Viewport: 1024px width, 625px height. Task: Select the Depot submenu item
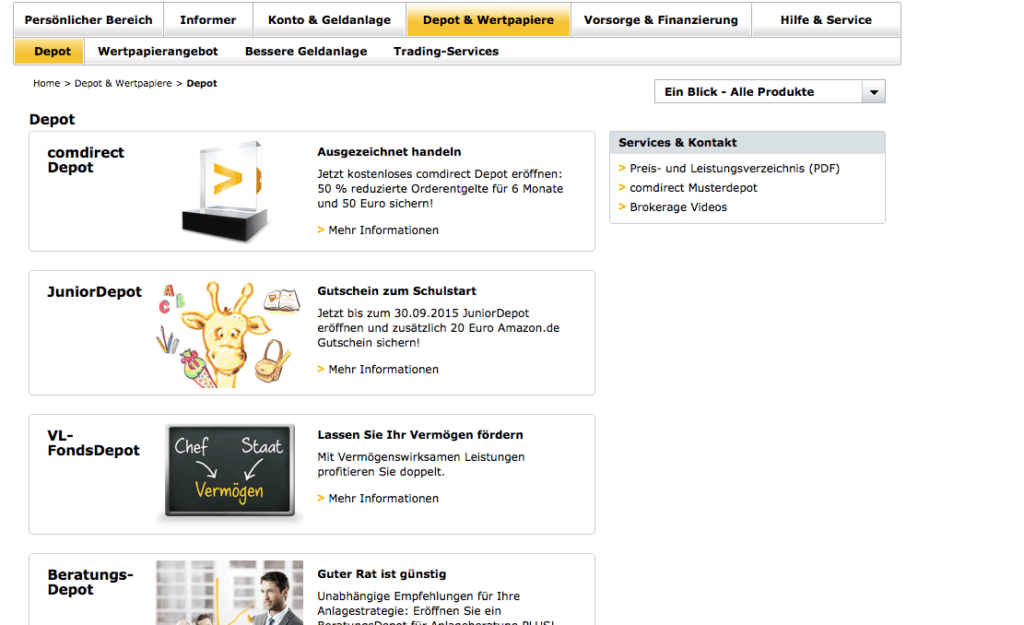point(52,51)
